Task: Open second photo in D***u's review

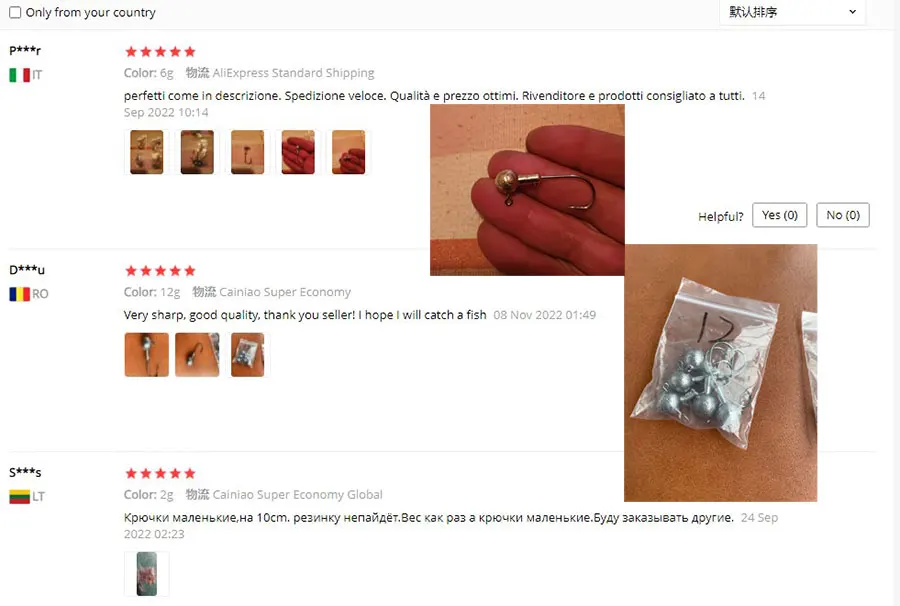Action: coord(197,355)
